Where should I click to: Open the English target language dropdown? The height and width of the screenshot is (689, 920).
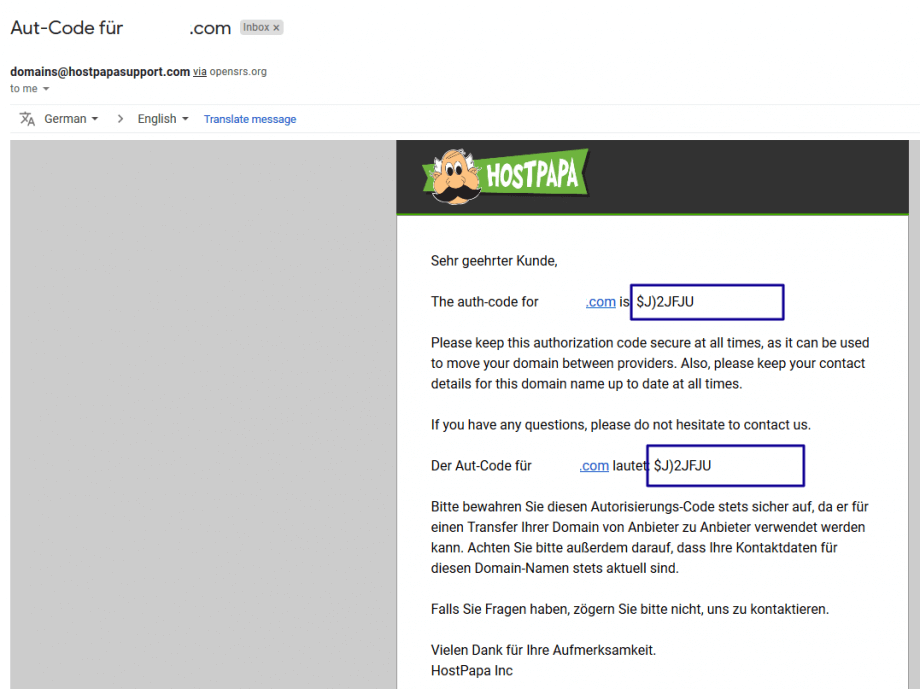163,119
